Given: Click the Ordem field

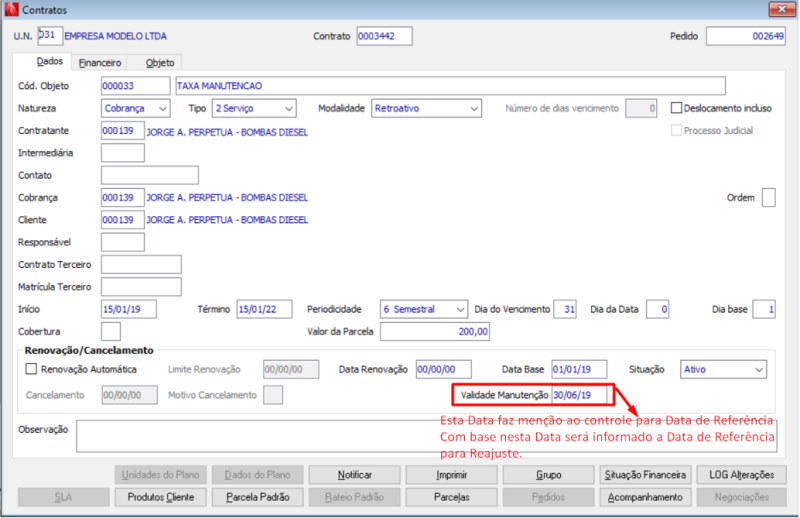Looking at the screenshot, I should click(768, 198).
